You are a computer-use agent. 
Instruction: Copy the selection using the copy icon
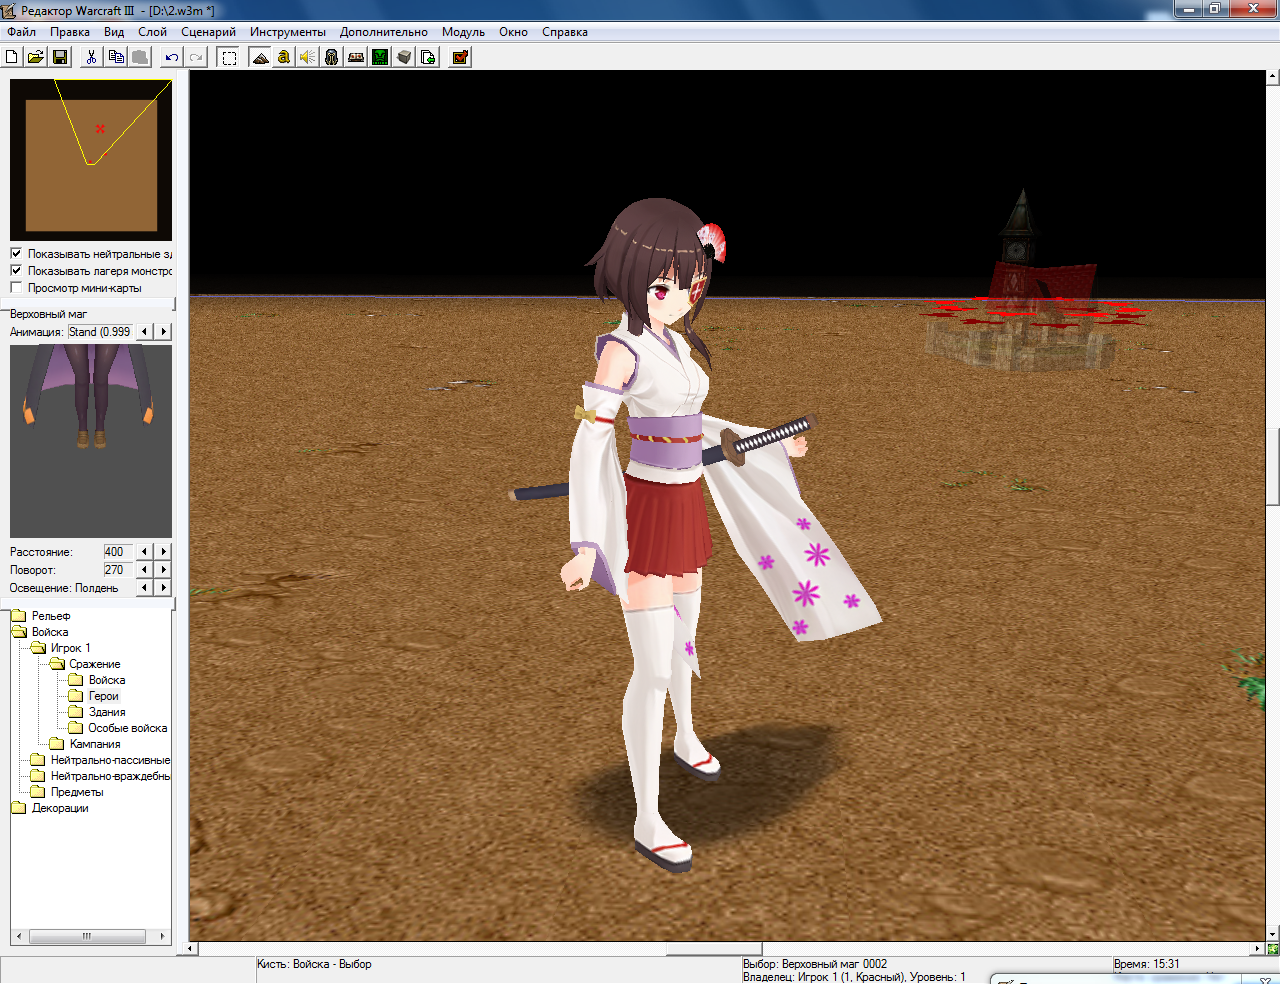[116, 57]
